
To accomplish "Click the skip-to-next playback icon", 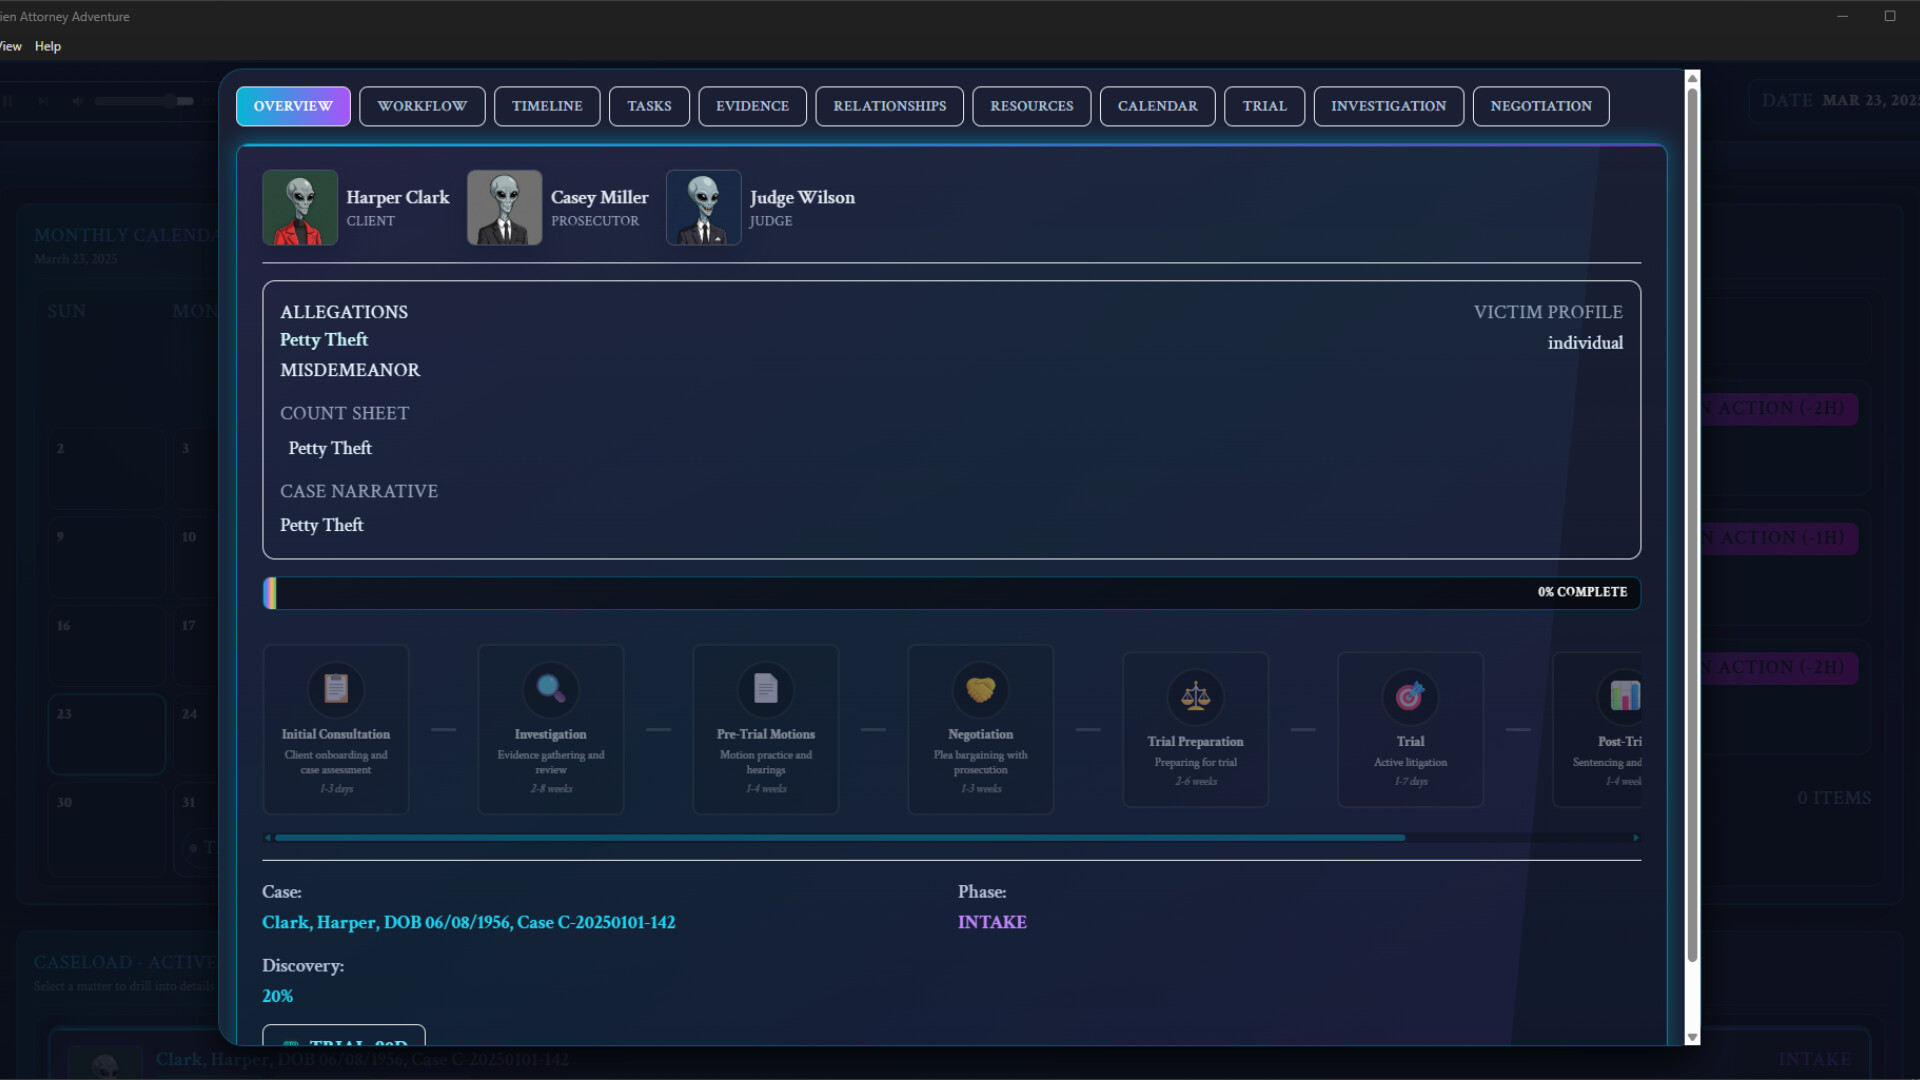I will click(x=43, y=101).
